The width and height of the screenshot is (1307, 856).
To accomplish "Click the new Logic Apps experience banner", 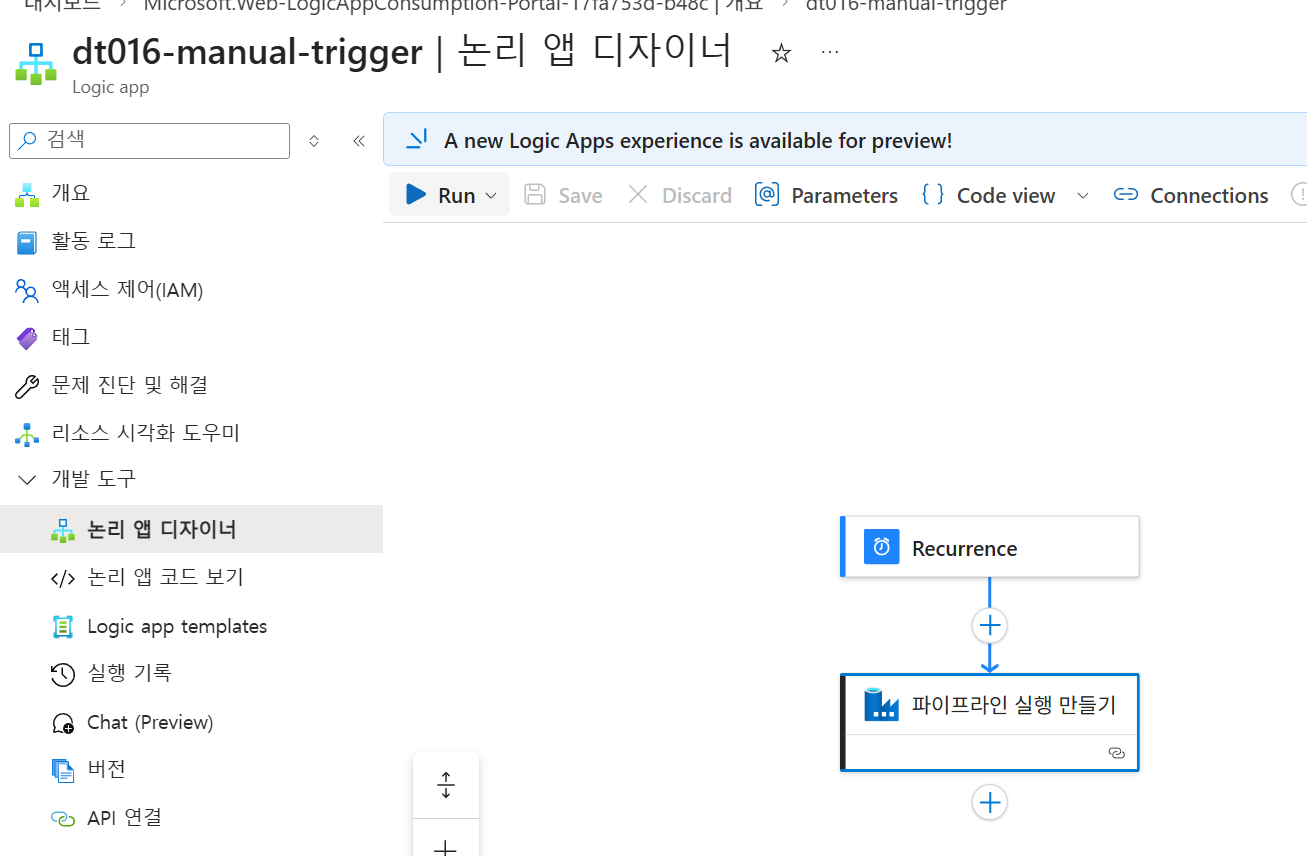I will (845, 139).
